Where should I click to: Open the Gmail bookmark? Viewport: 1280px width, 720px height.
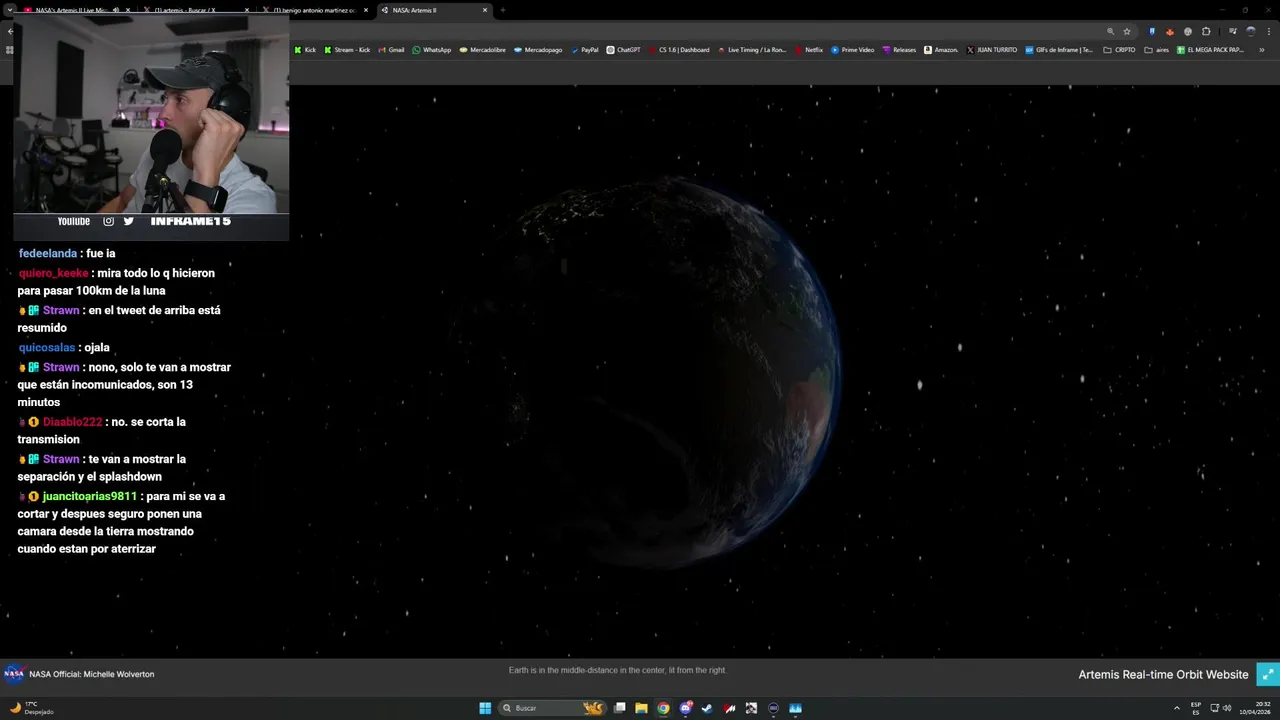391,50
